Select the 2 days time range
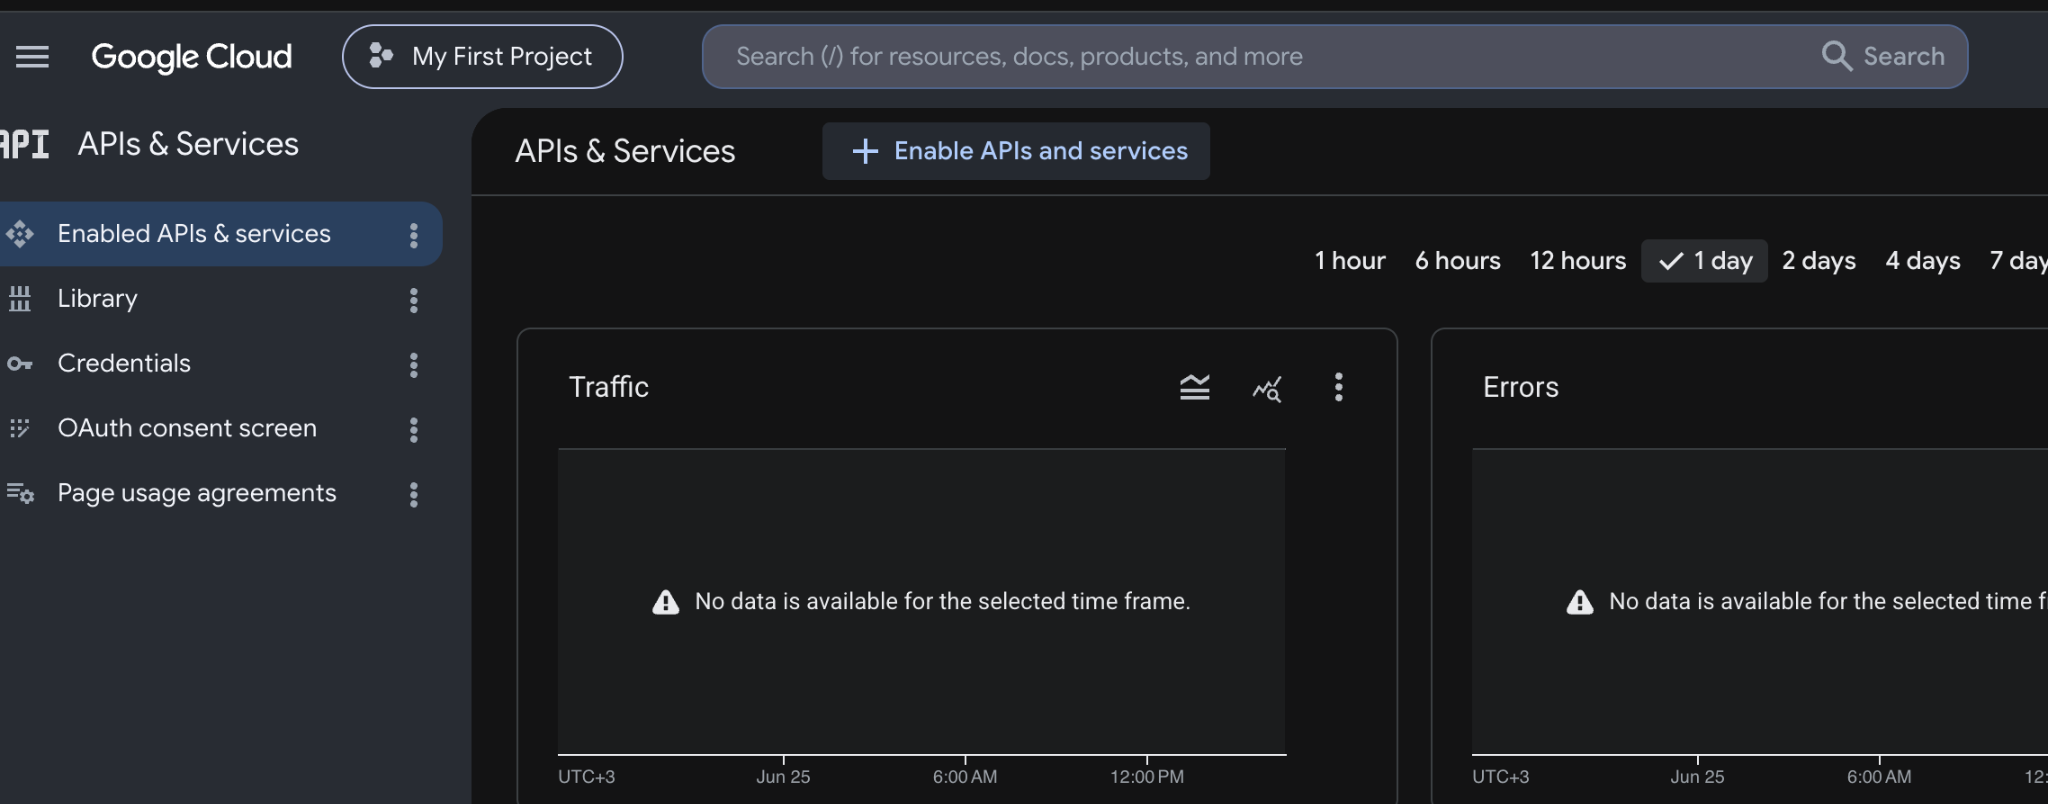The width and height of the screenshot is (2048, 804). pos(1819,261)
